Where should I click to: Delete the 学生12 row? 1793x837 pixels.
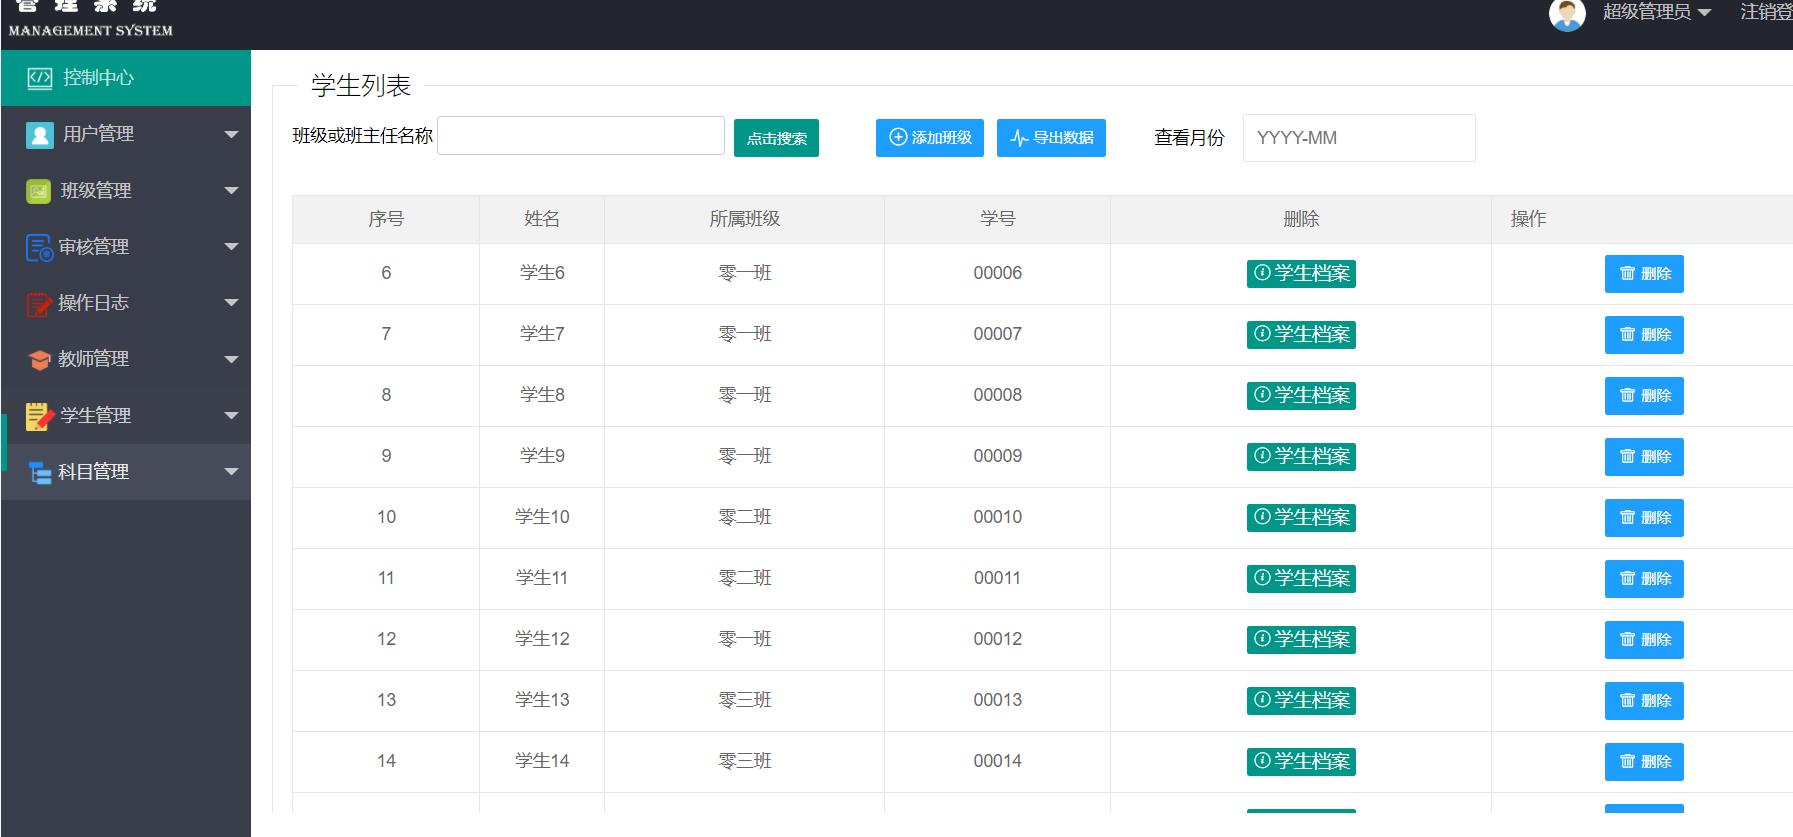pos(1644,640)
